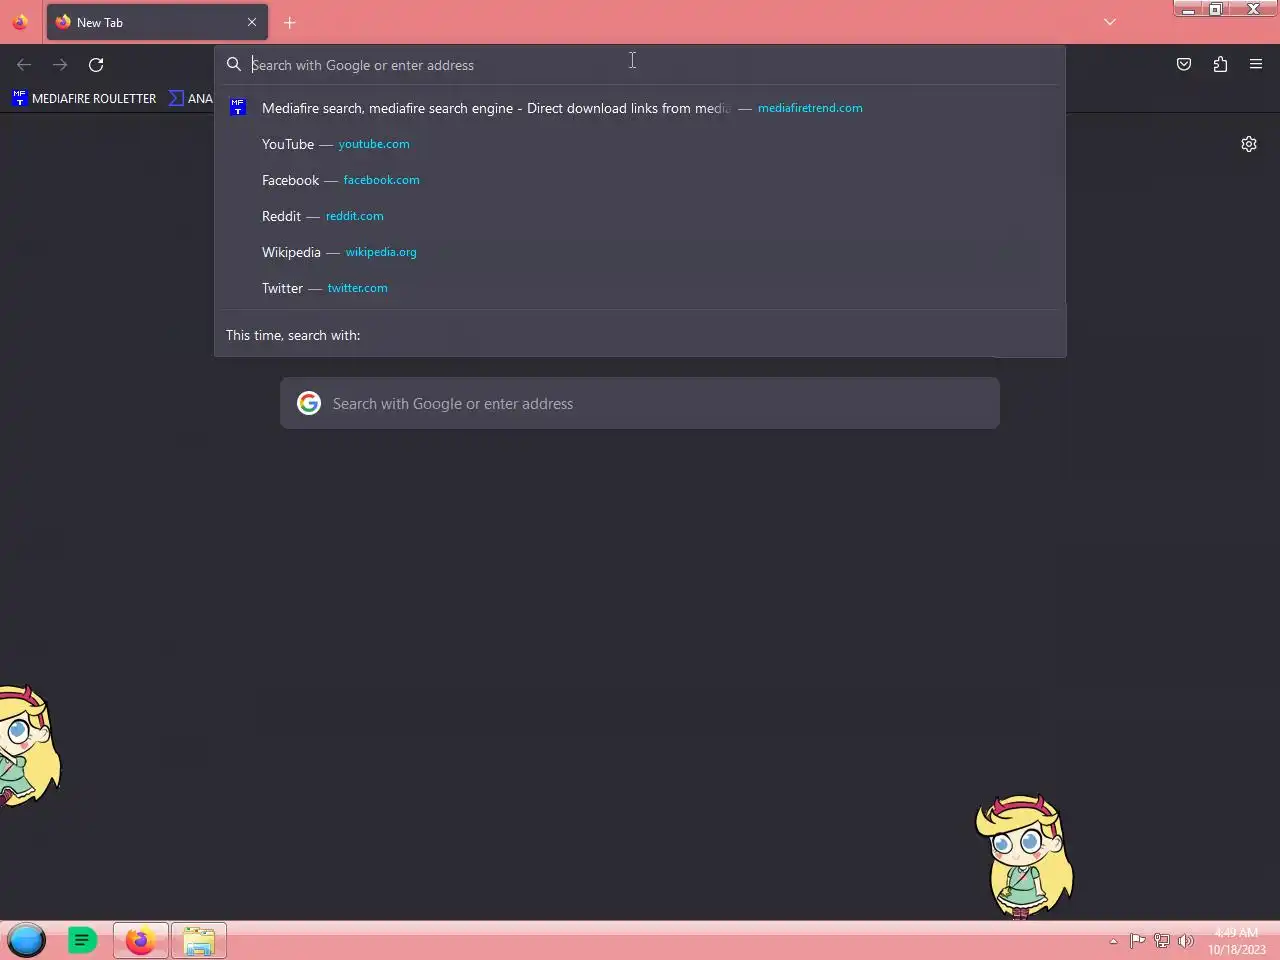Open Action Center flag icon

(x=1137, y=941)
